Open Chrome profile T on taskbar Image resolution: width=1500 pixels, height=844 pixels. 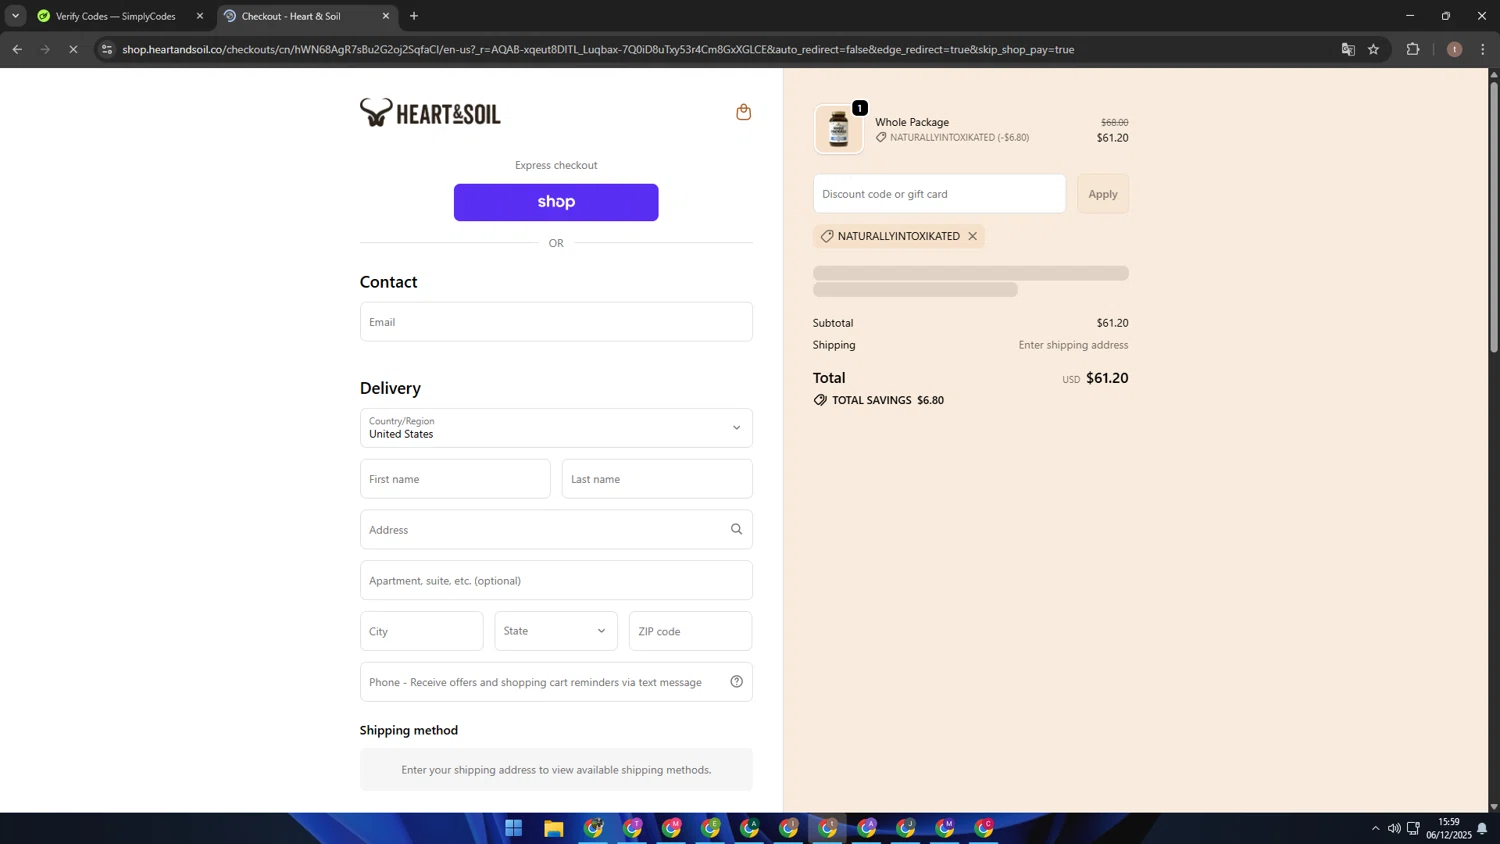632,828
